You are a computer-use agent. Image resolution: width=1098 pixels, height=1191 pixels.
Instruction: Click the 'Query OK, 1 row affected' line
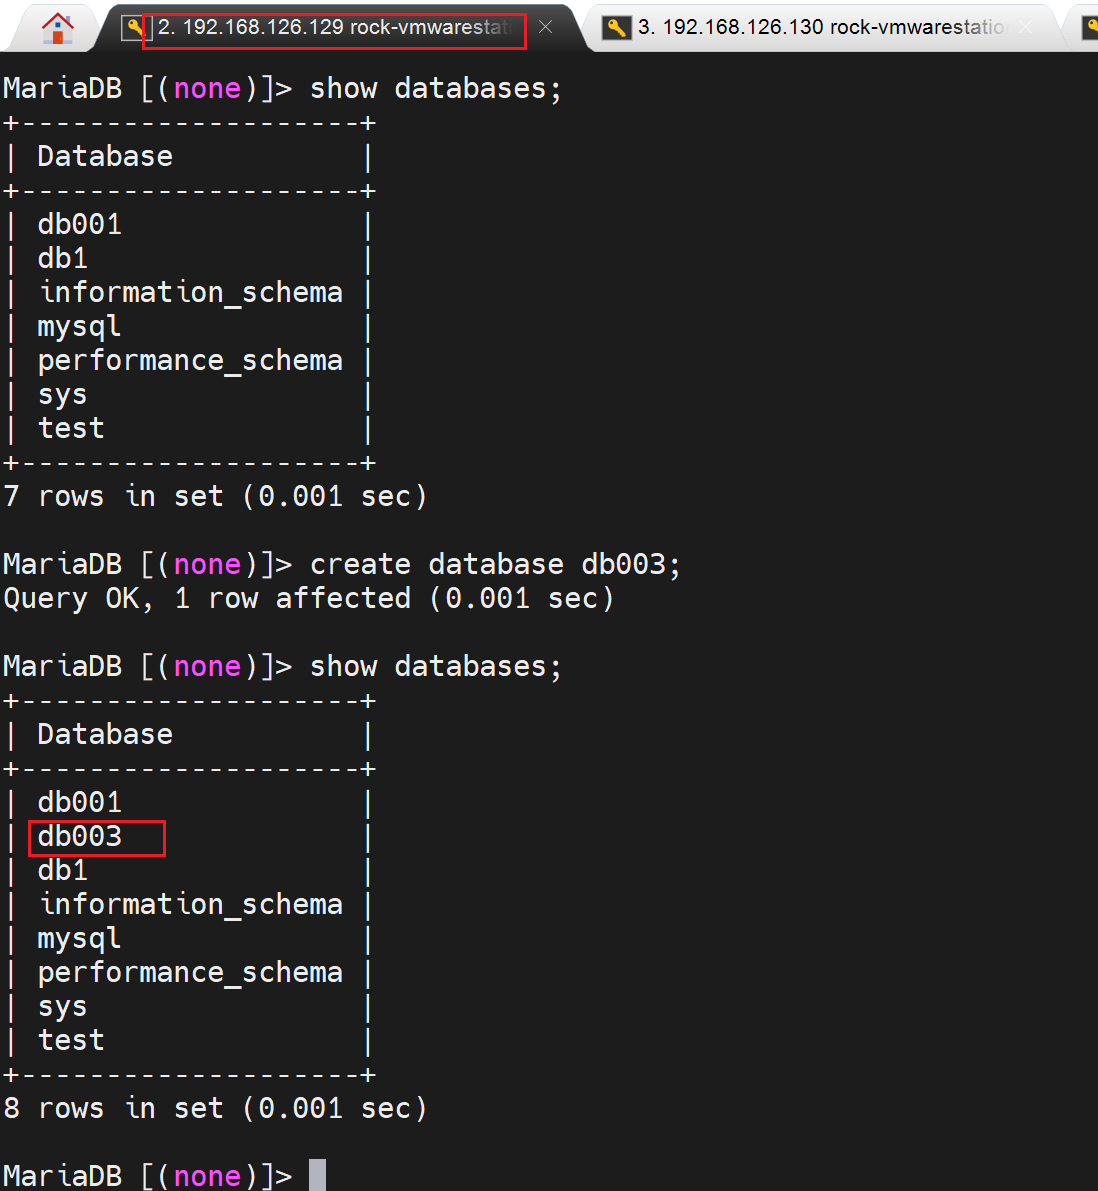pyautogui.click(x=308, y=598)
